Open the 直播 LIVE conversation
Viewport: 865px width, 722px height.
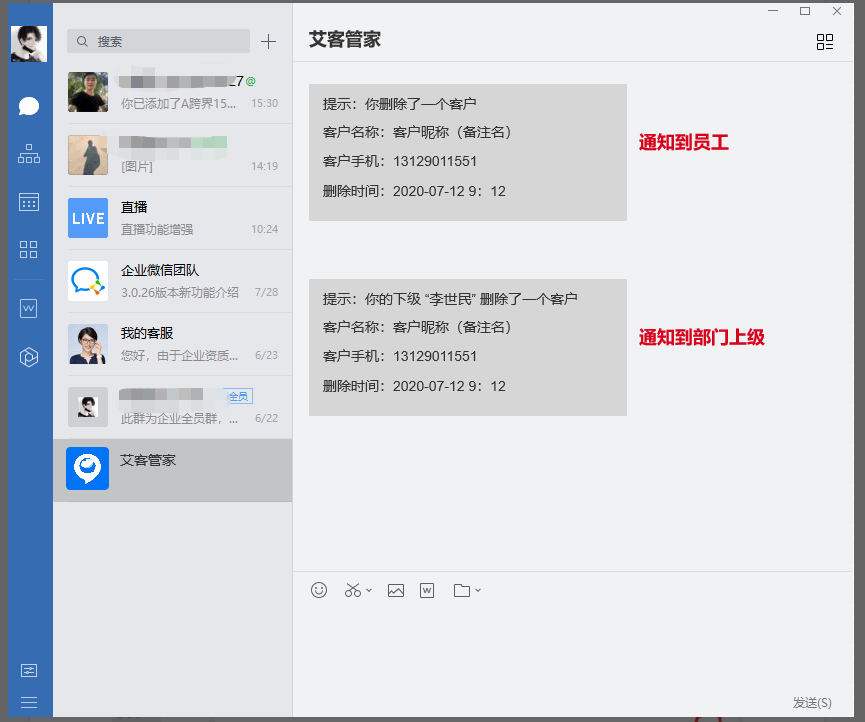pos(172,218)
